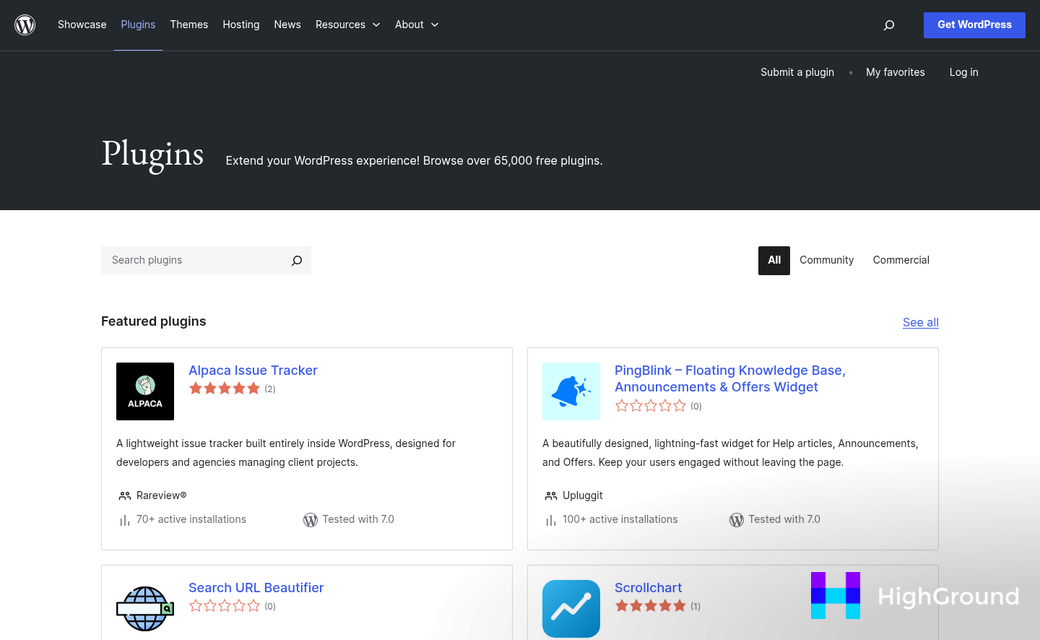Image resolution: width=1040 pixels, height=640 pixels.
Task: Open the My favorites link
Action: [x=895, y=72]
